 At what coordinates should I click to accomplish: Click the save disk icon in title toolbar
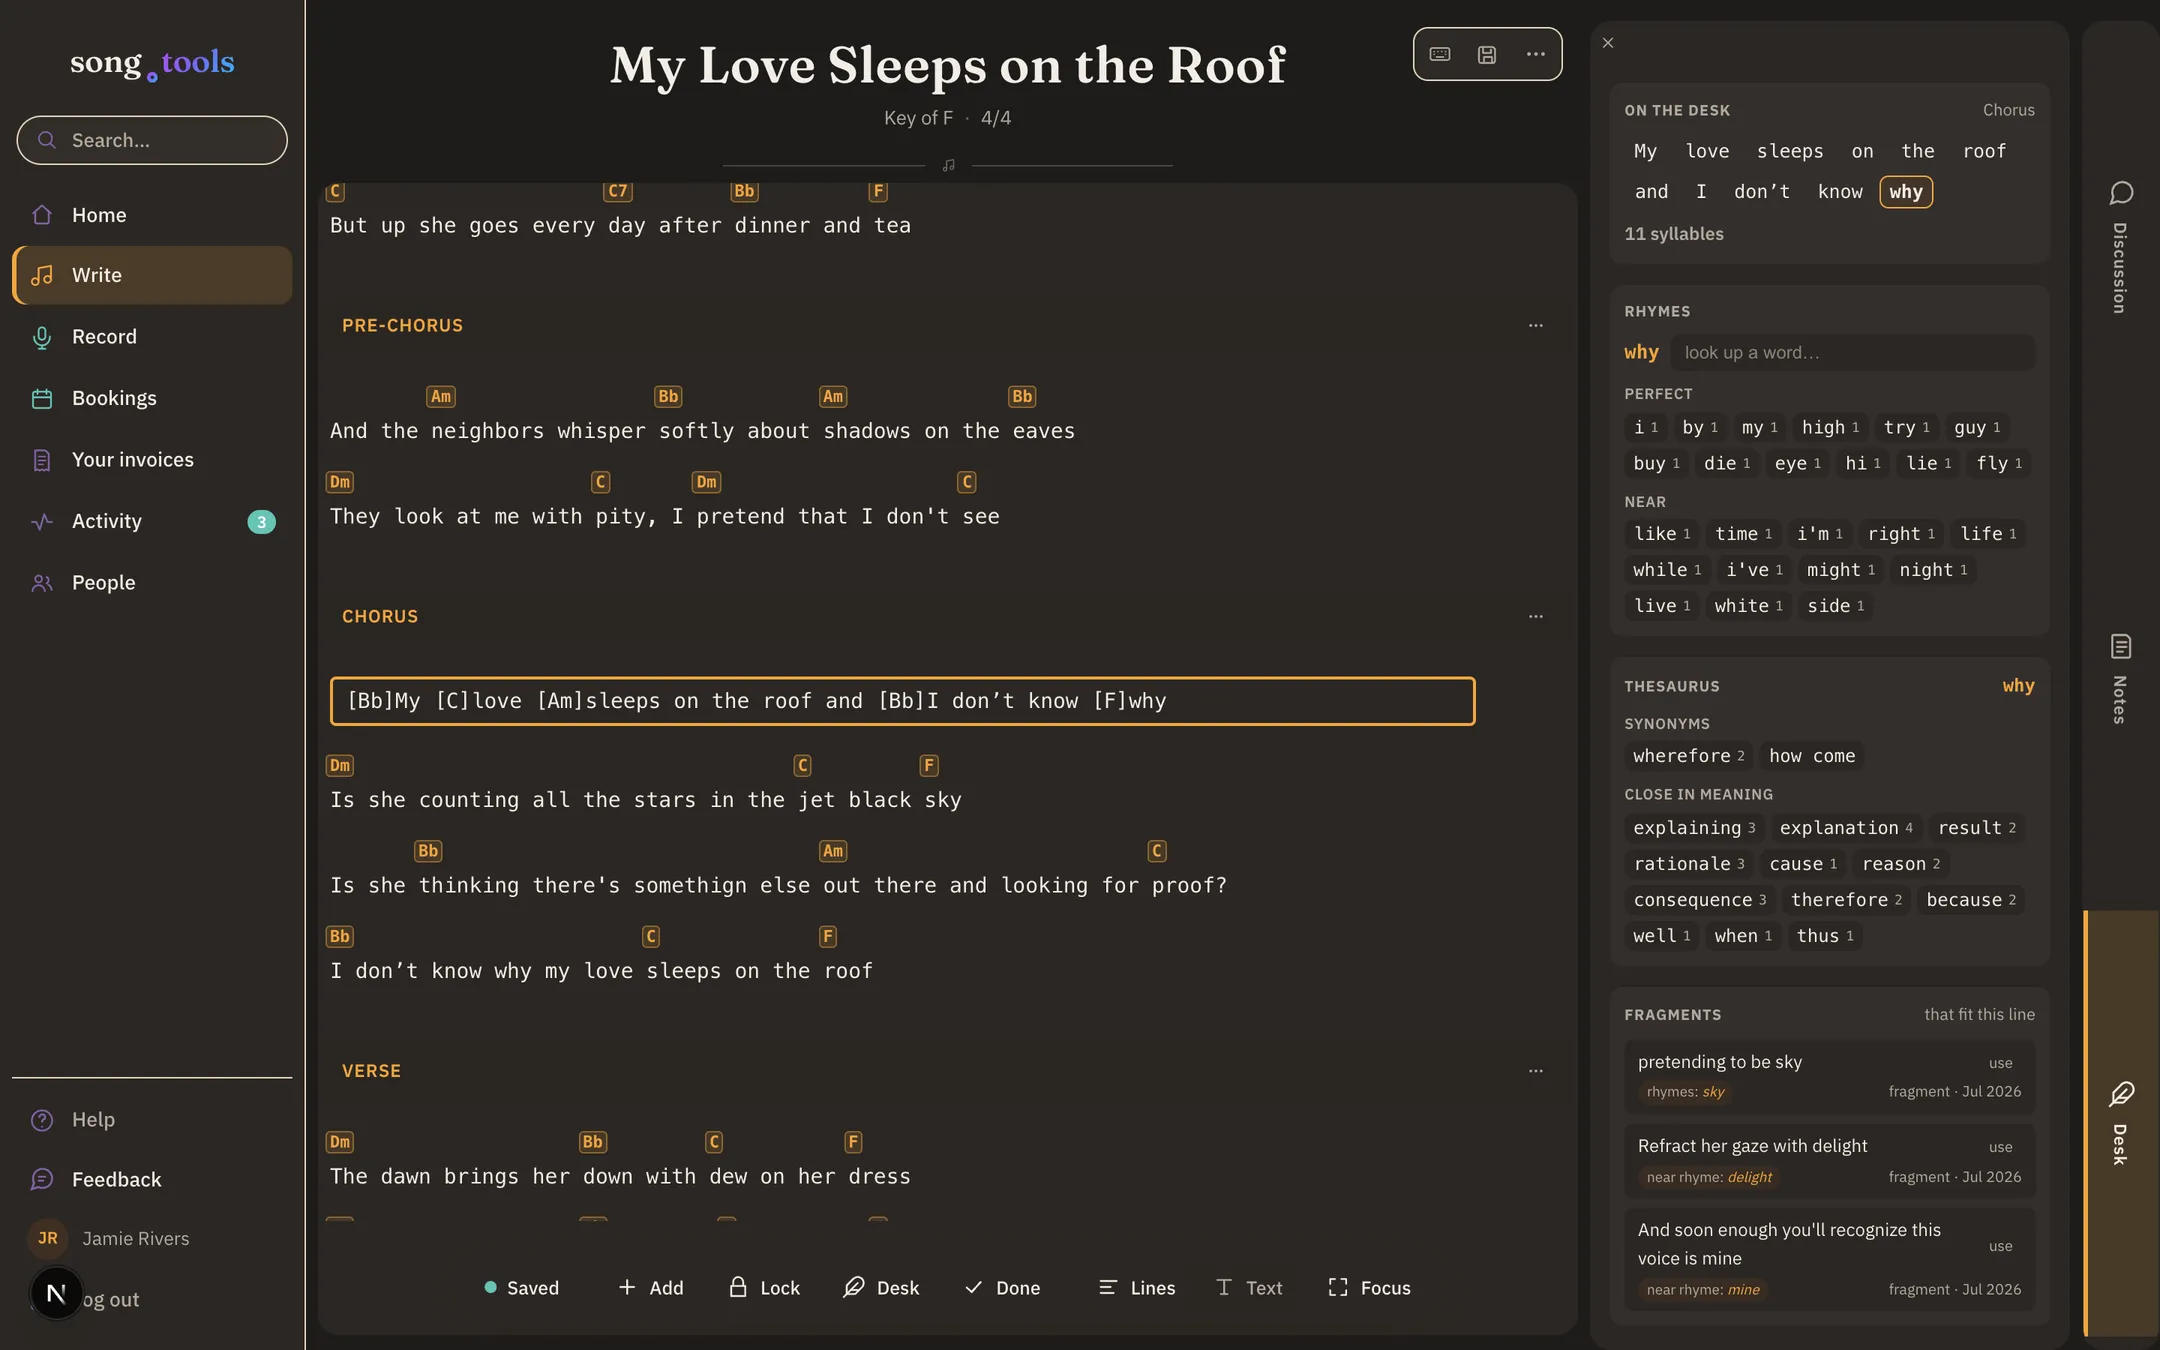pos(1487,54)
